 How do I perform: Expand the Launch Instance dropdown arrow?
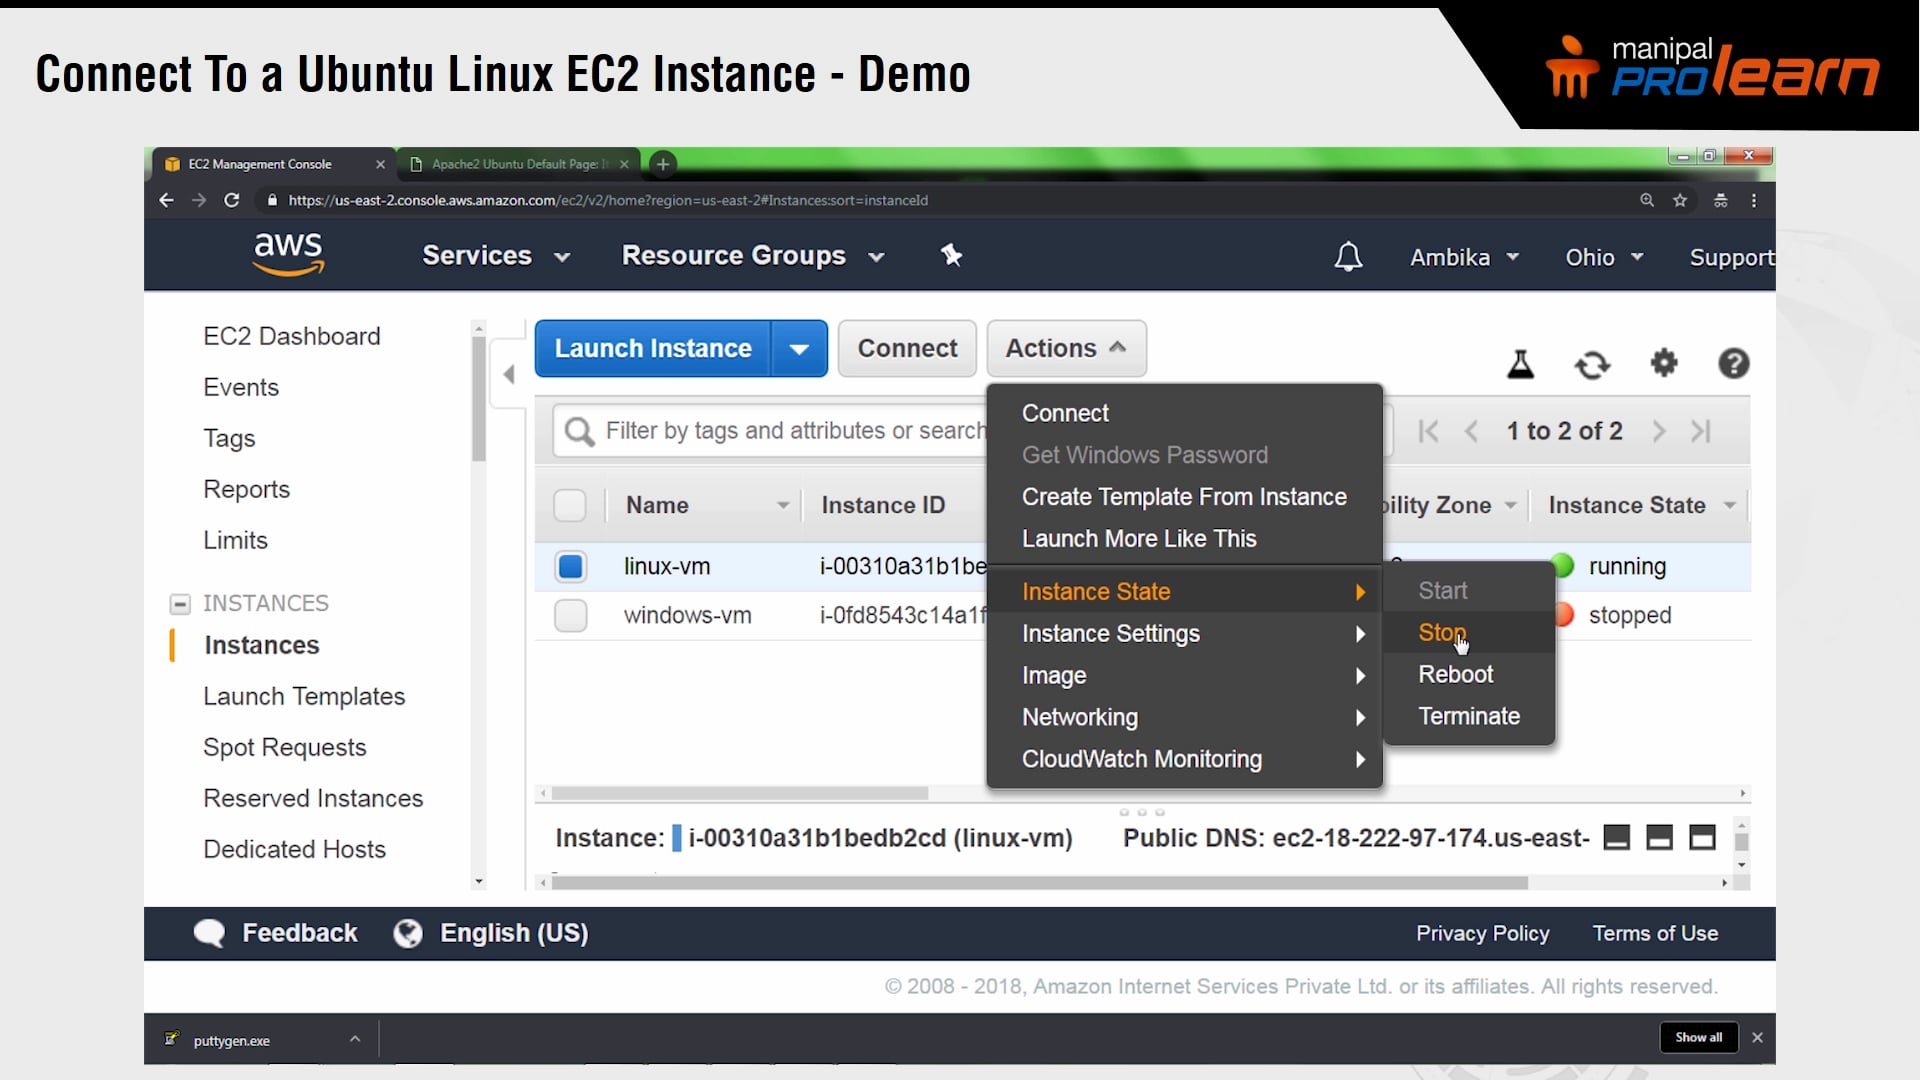[x=798, y=348]
